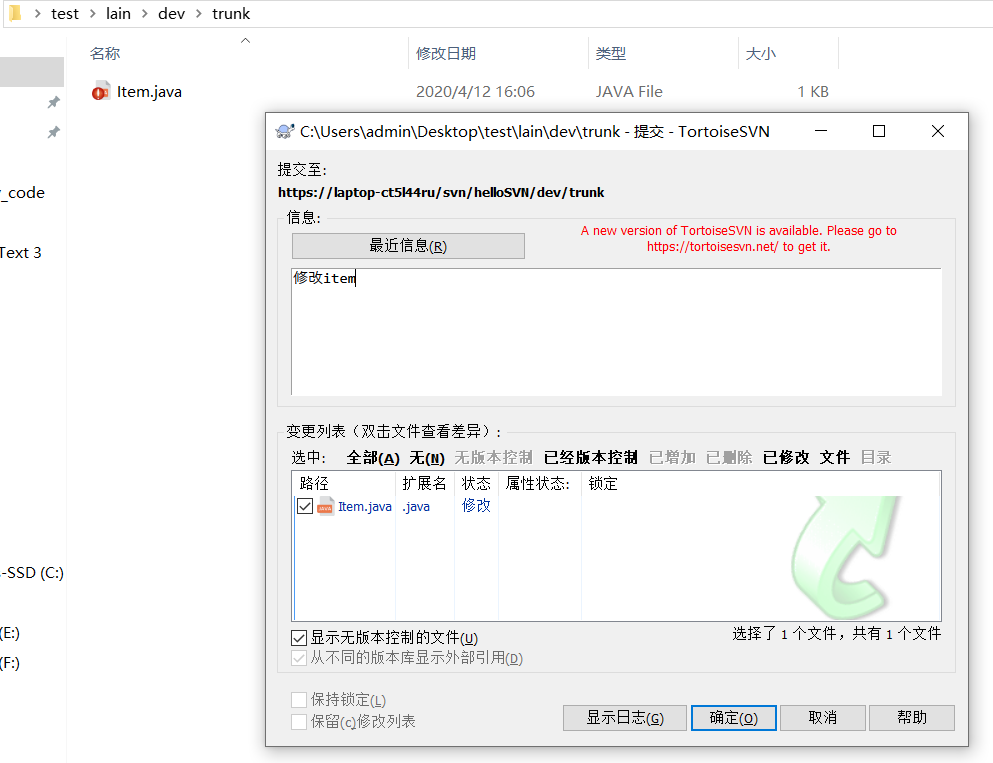Click the 文件 selection filter
Image resolution: width=993 pixels, height=763 pixels.
coord(835,458)
